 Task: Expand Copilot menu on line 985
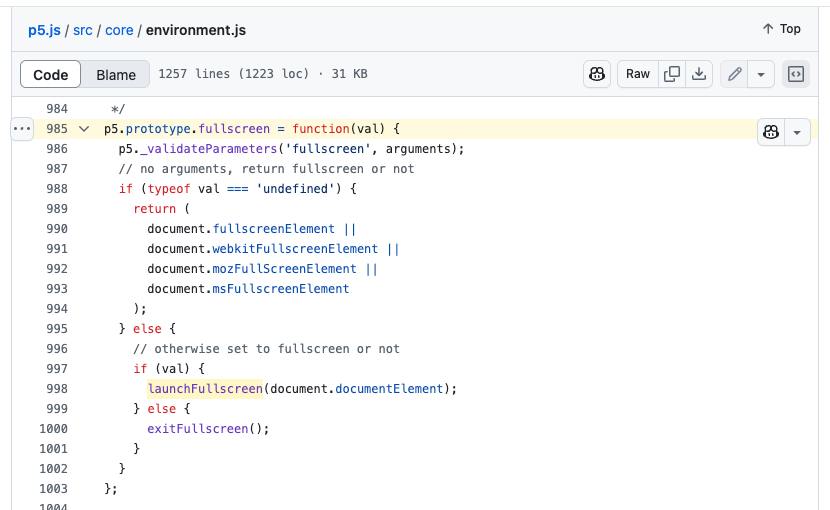point(797,132)
